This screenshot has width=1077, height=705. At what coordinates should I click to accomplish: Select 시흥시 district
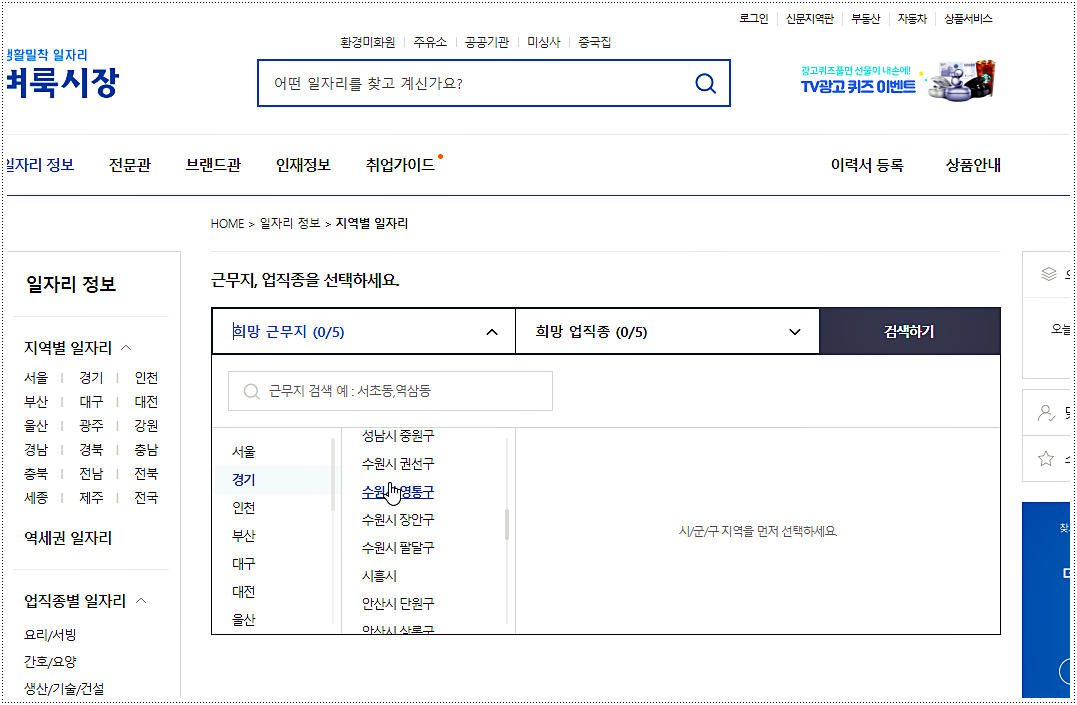click(x=379, y=576)
